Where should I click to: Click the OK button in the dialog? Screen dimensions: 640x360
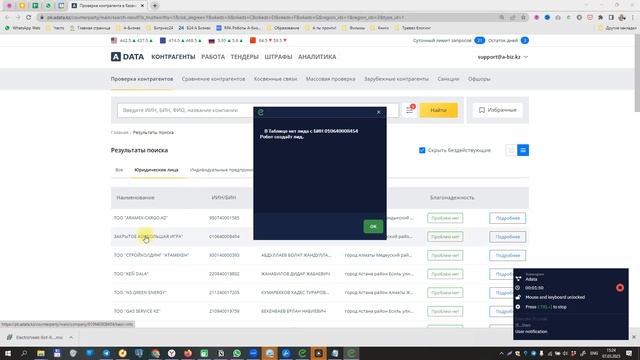click(373, 226)
